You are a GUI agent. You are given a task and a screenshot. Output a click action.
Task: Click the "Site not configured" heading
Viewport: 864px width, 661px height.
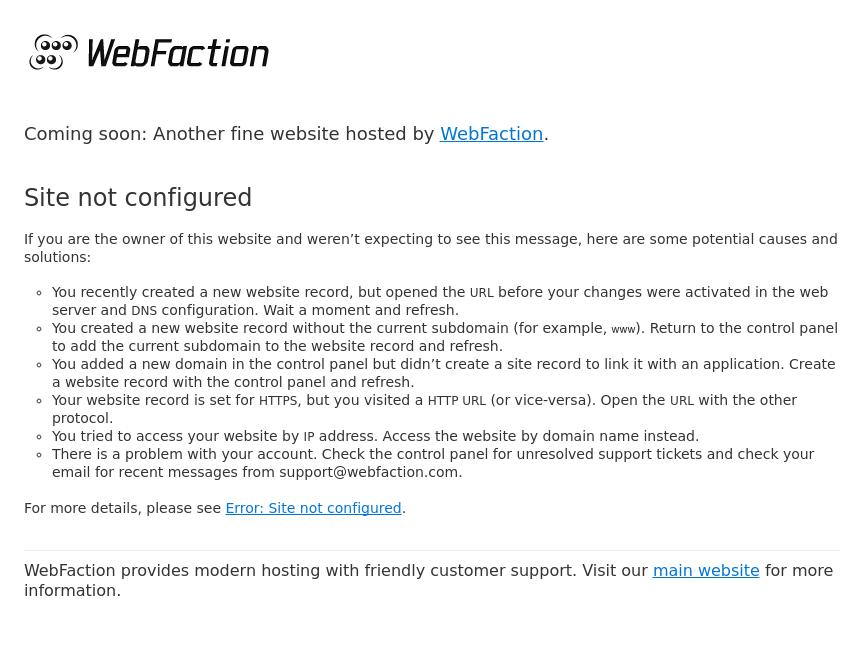(138, 198)
